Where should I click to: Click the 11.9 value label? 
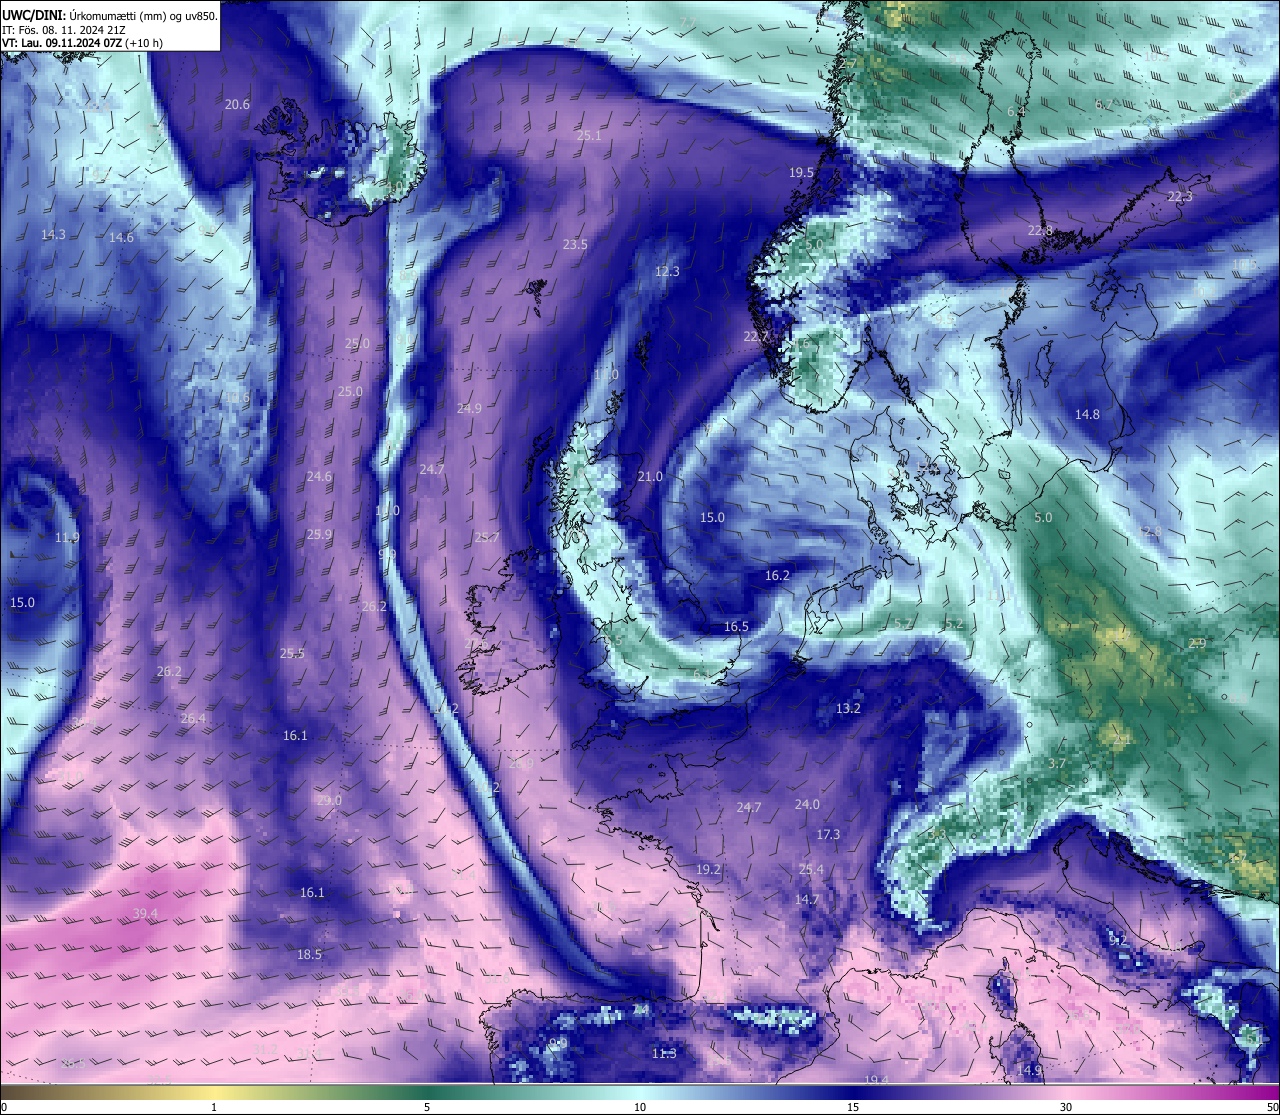click(x=67, y=537)
